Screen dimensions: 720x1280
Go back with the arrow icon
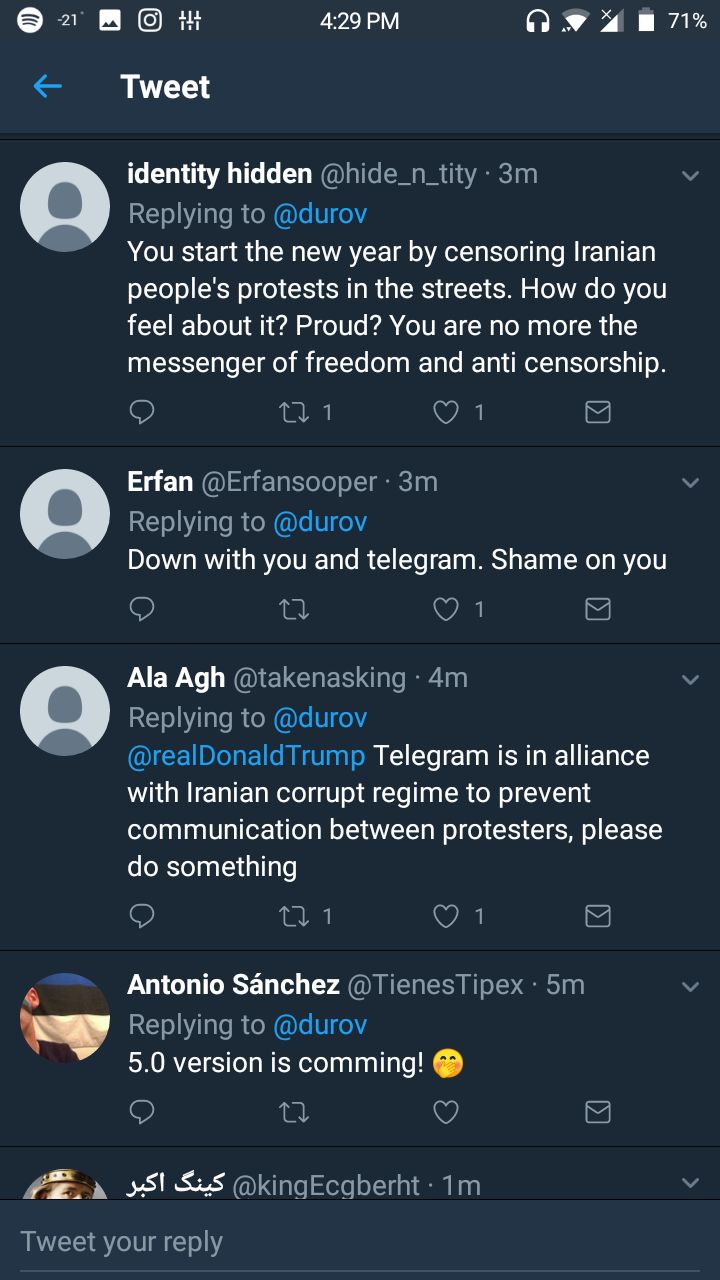click(x=47, y=87)
